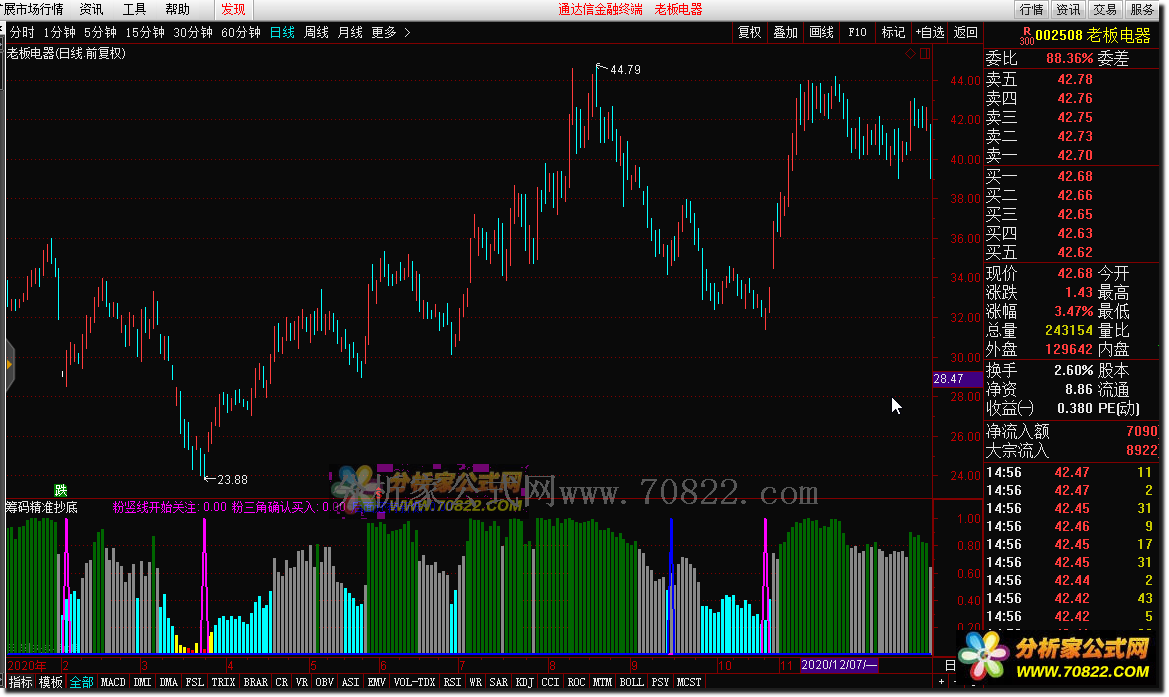This screenshot has height=697, width=1169.
Task: Switch indicator to SAR
Action: pyautogui.click(x=498, y=682)
